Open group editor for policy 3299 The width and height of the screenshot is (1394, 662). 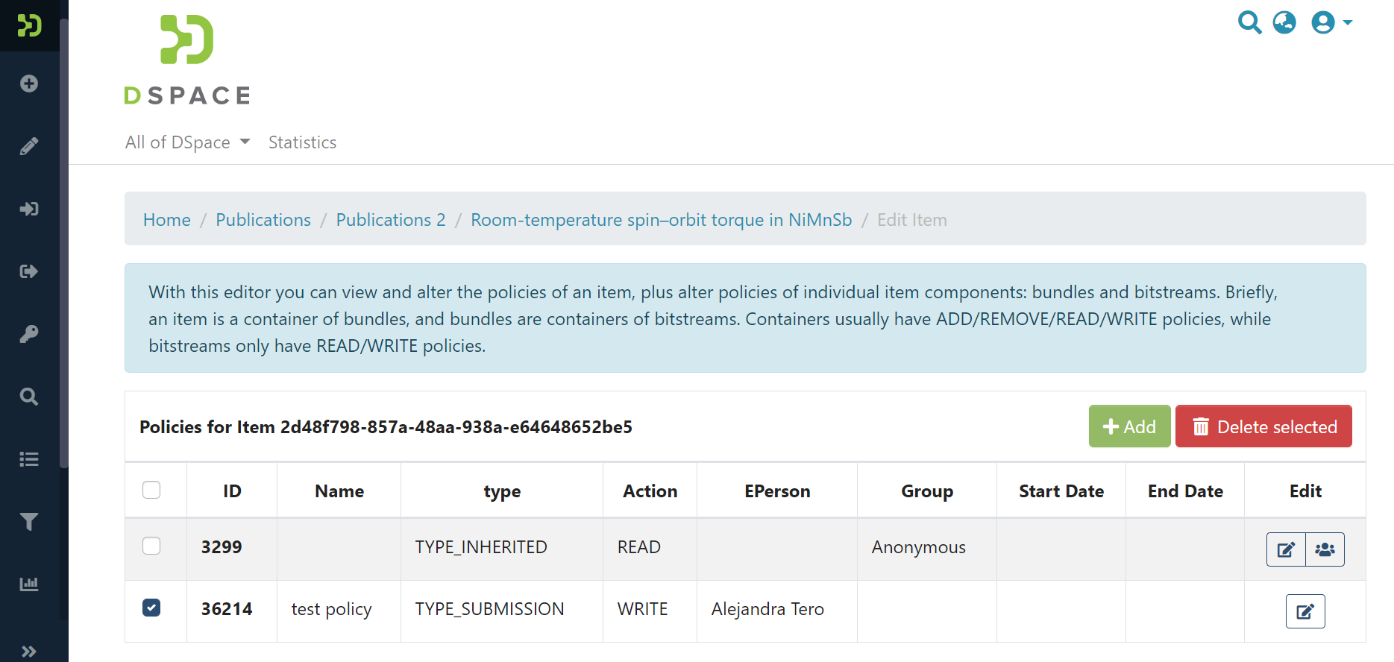coord(1325,549)
